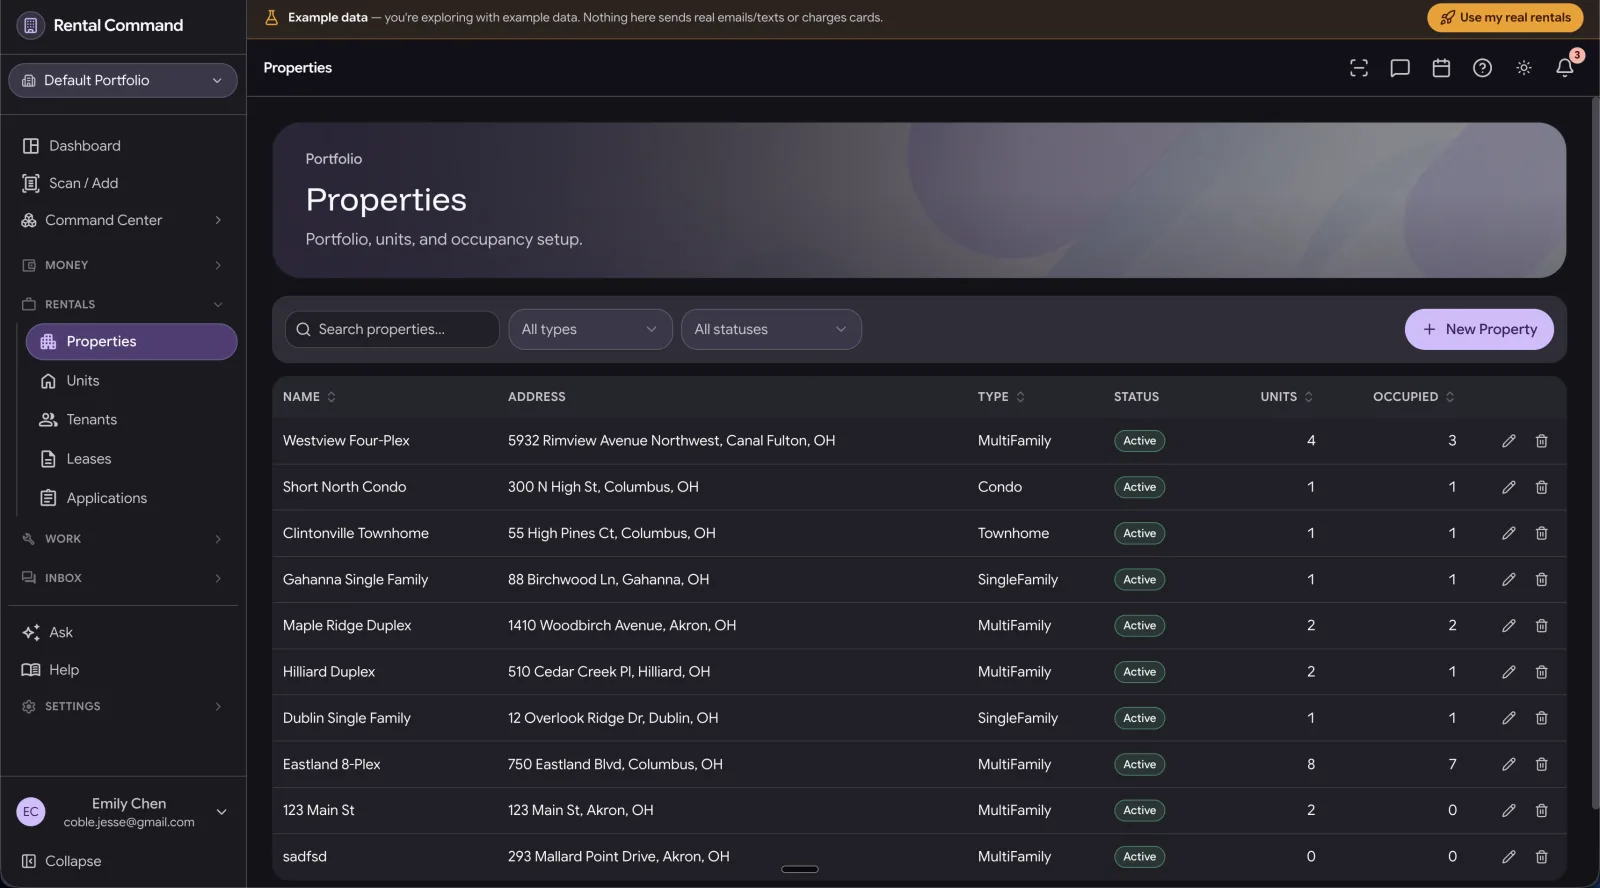This screenshot has width=1600, height=888.
Task: Sort the table by NAME column
Action: click(x=309, y=397)
